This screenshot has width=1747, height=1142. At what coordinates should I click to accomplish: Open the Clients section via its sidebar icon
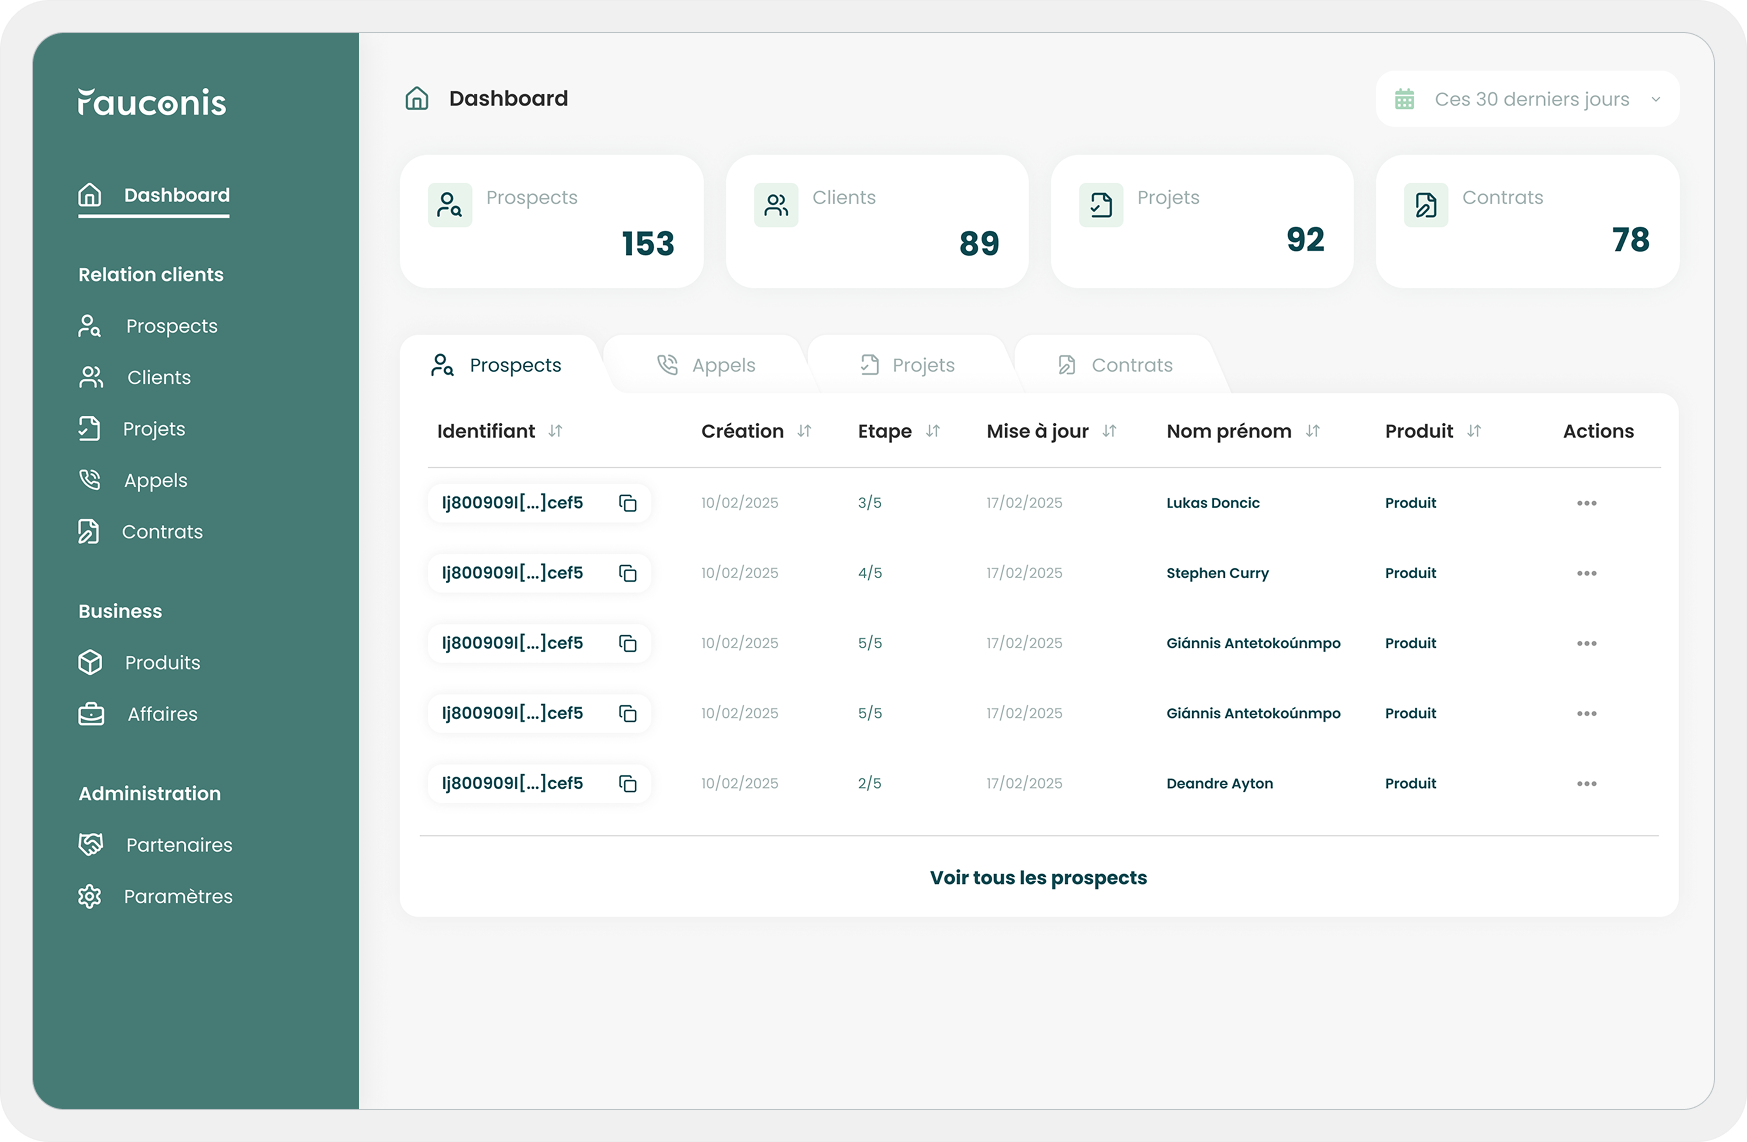90,377
